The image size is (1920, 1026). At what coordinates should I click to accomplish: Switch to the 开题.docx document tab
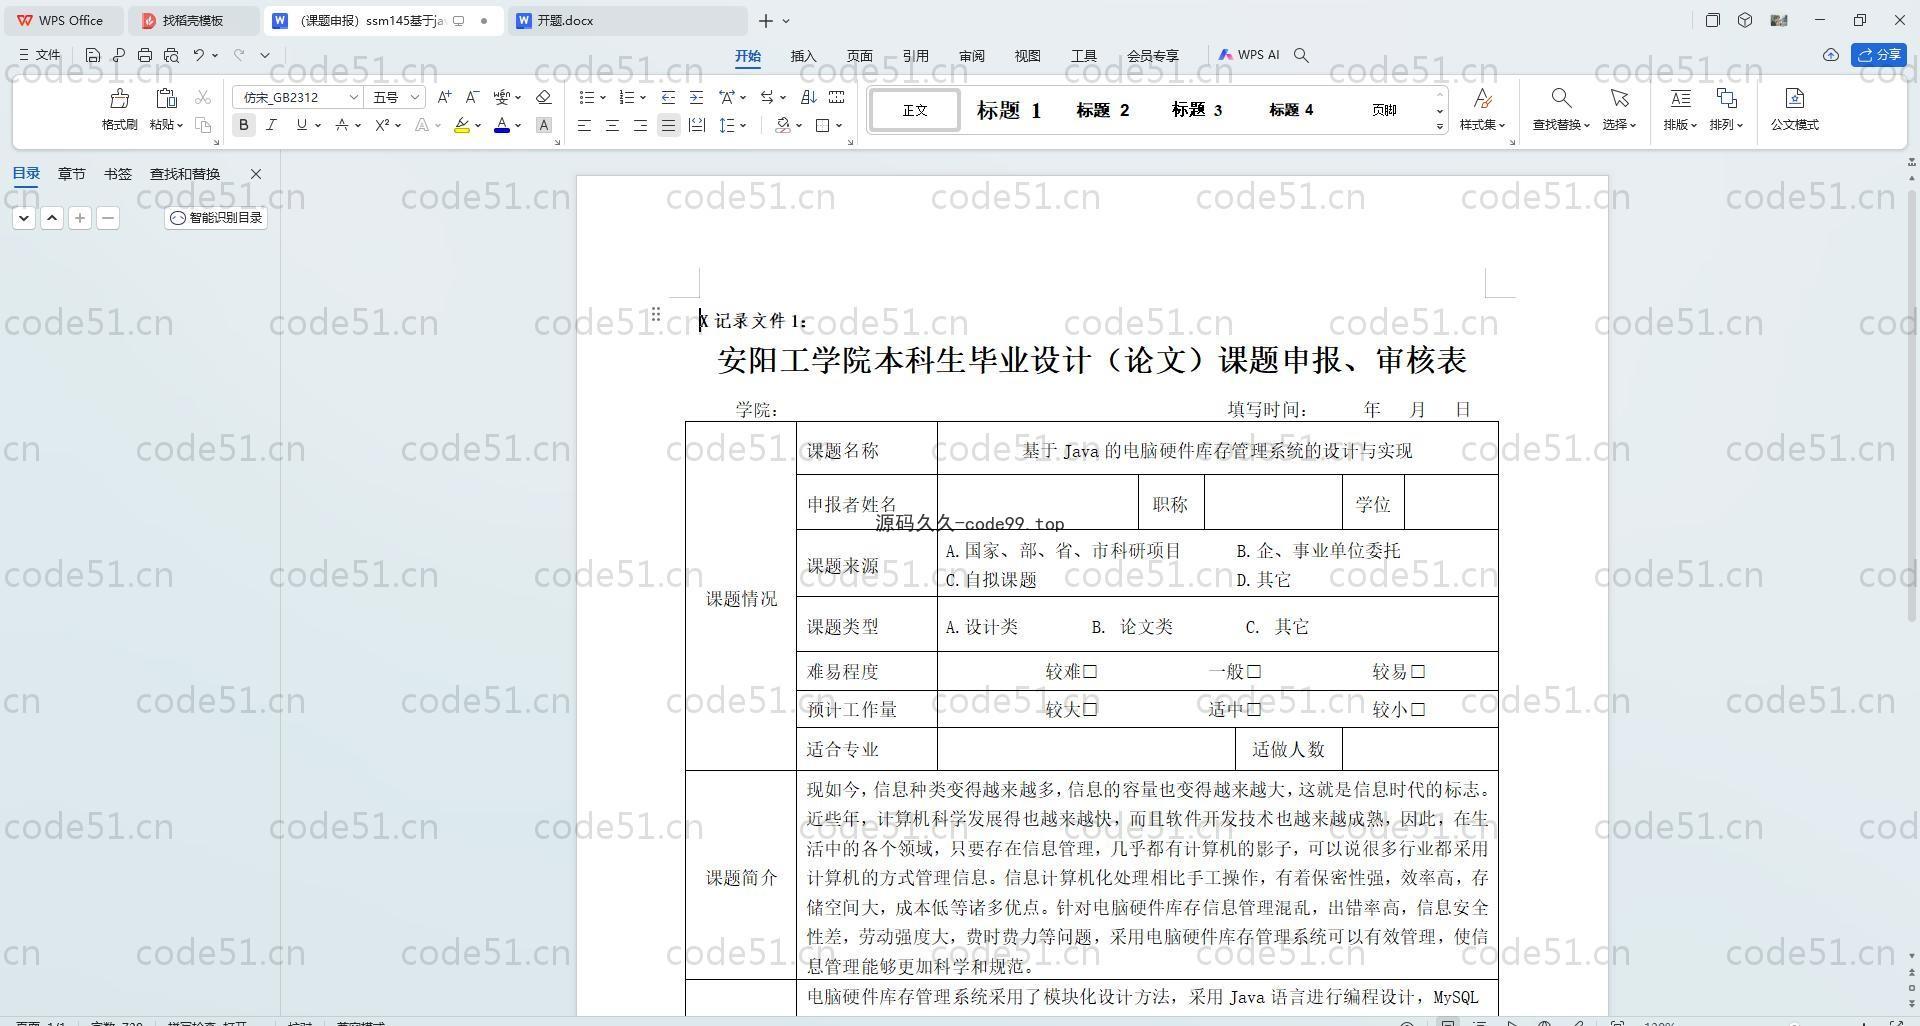[628, 20]
